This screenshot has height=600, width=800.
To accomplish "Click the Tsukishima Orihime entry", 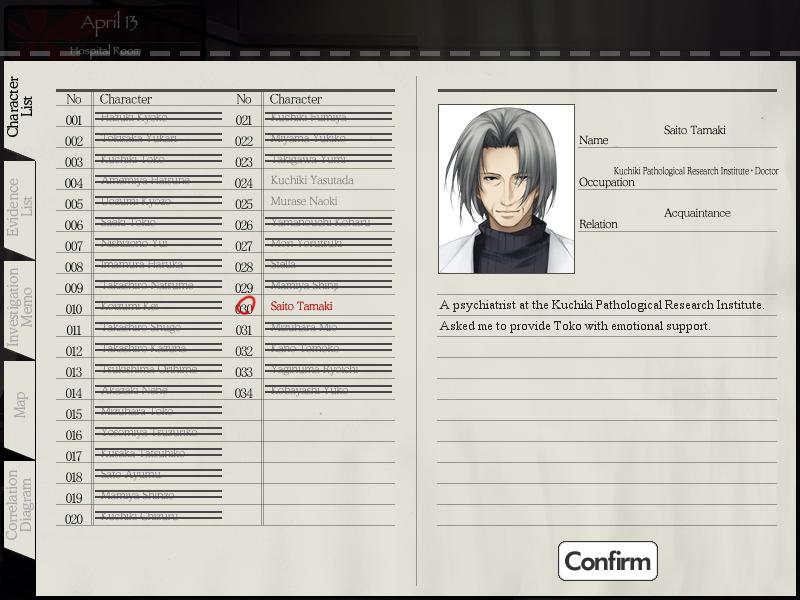I will coord(158,368).
